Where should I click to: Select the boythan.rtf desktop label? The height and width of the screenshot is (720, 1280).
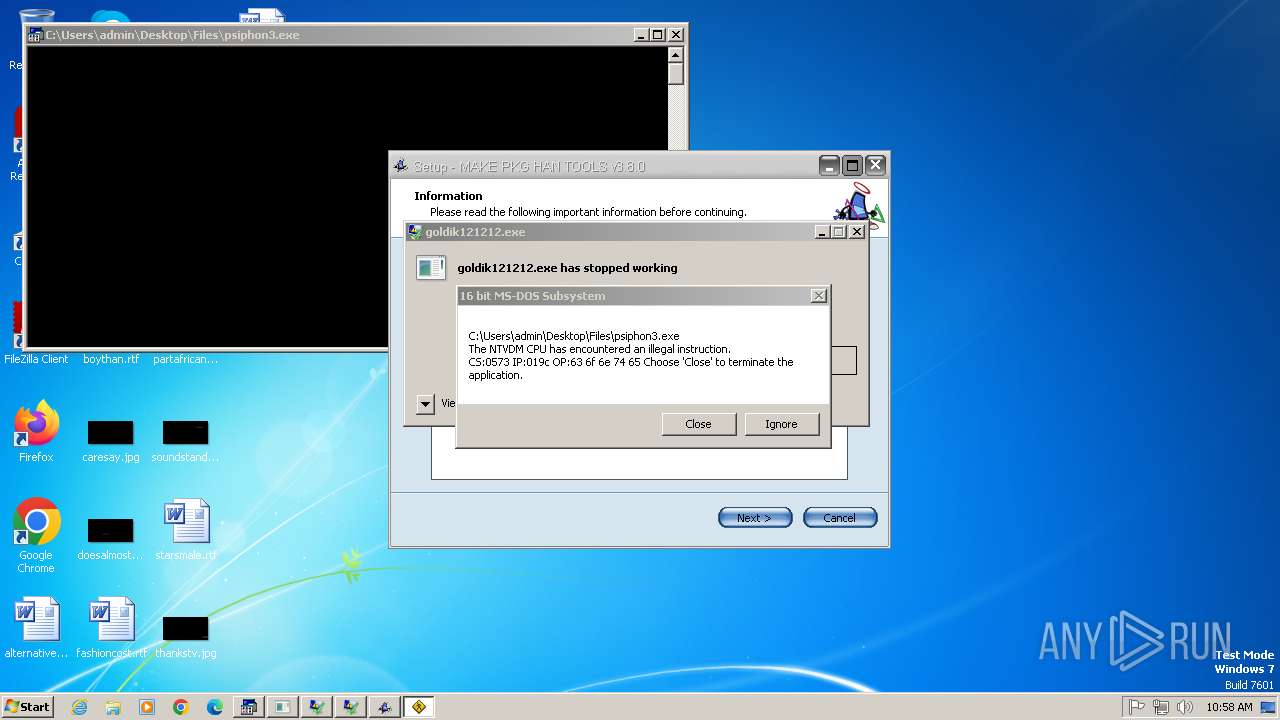110,359
